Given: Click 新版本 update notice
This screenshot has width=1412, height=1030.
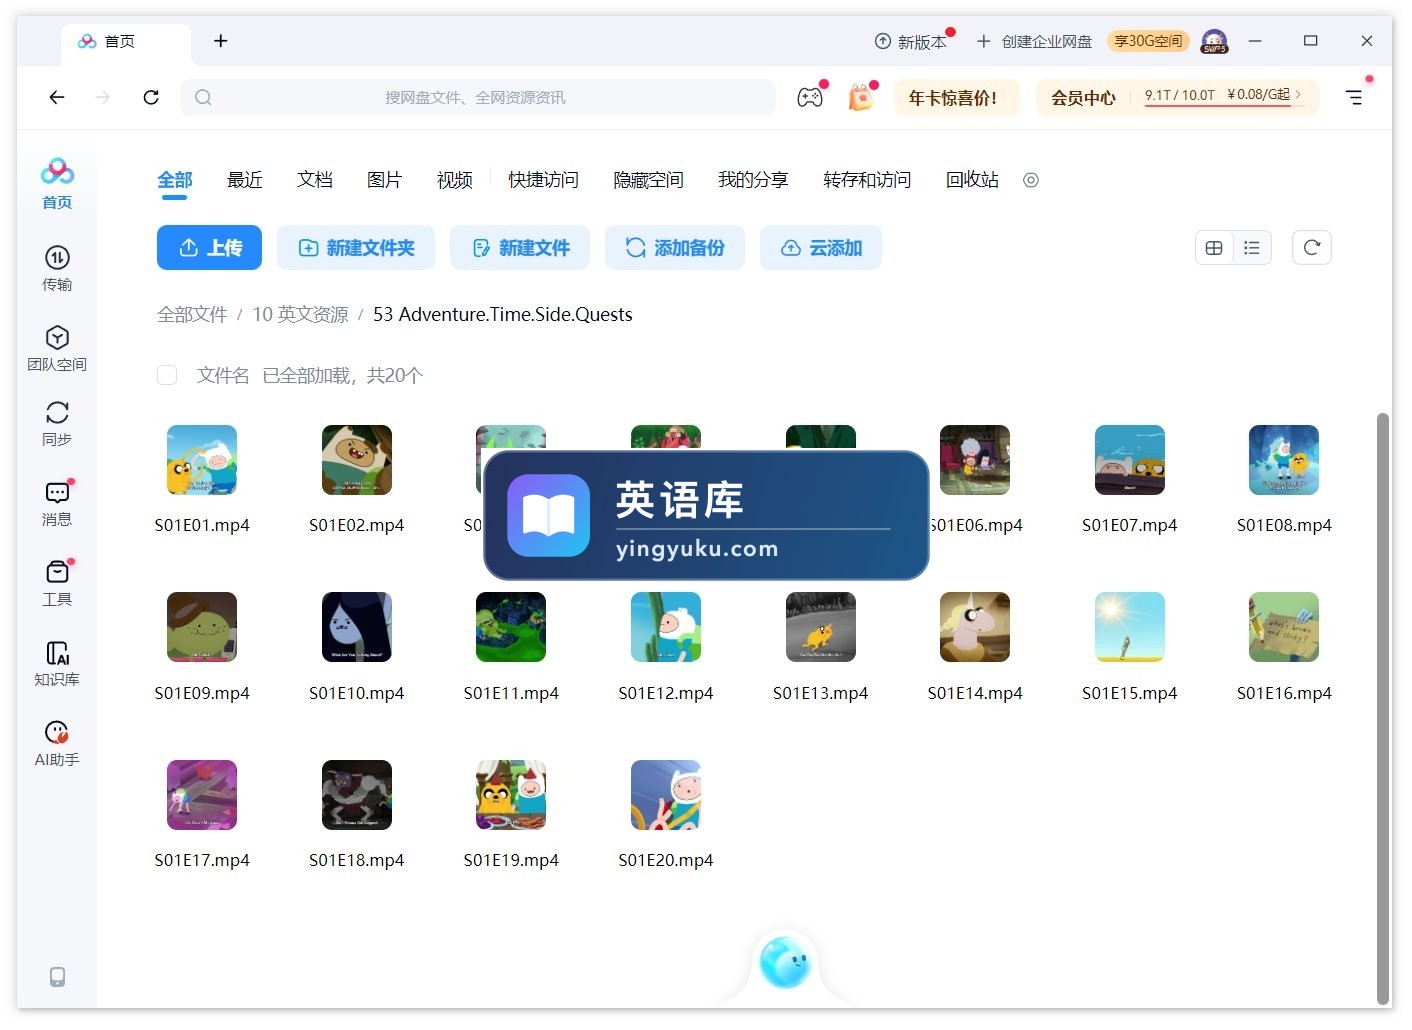Looking at the screenshot, I should click(x=913, y=41).
